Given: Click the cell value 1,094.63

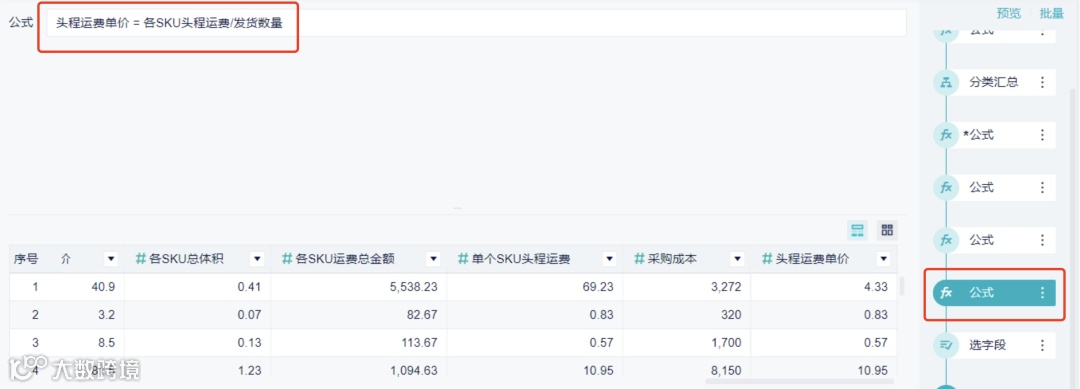Looking at the screenshot, I should tap(413, 371).
